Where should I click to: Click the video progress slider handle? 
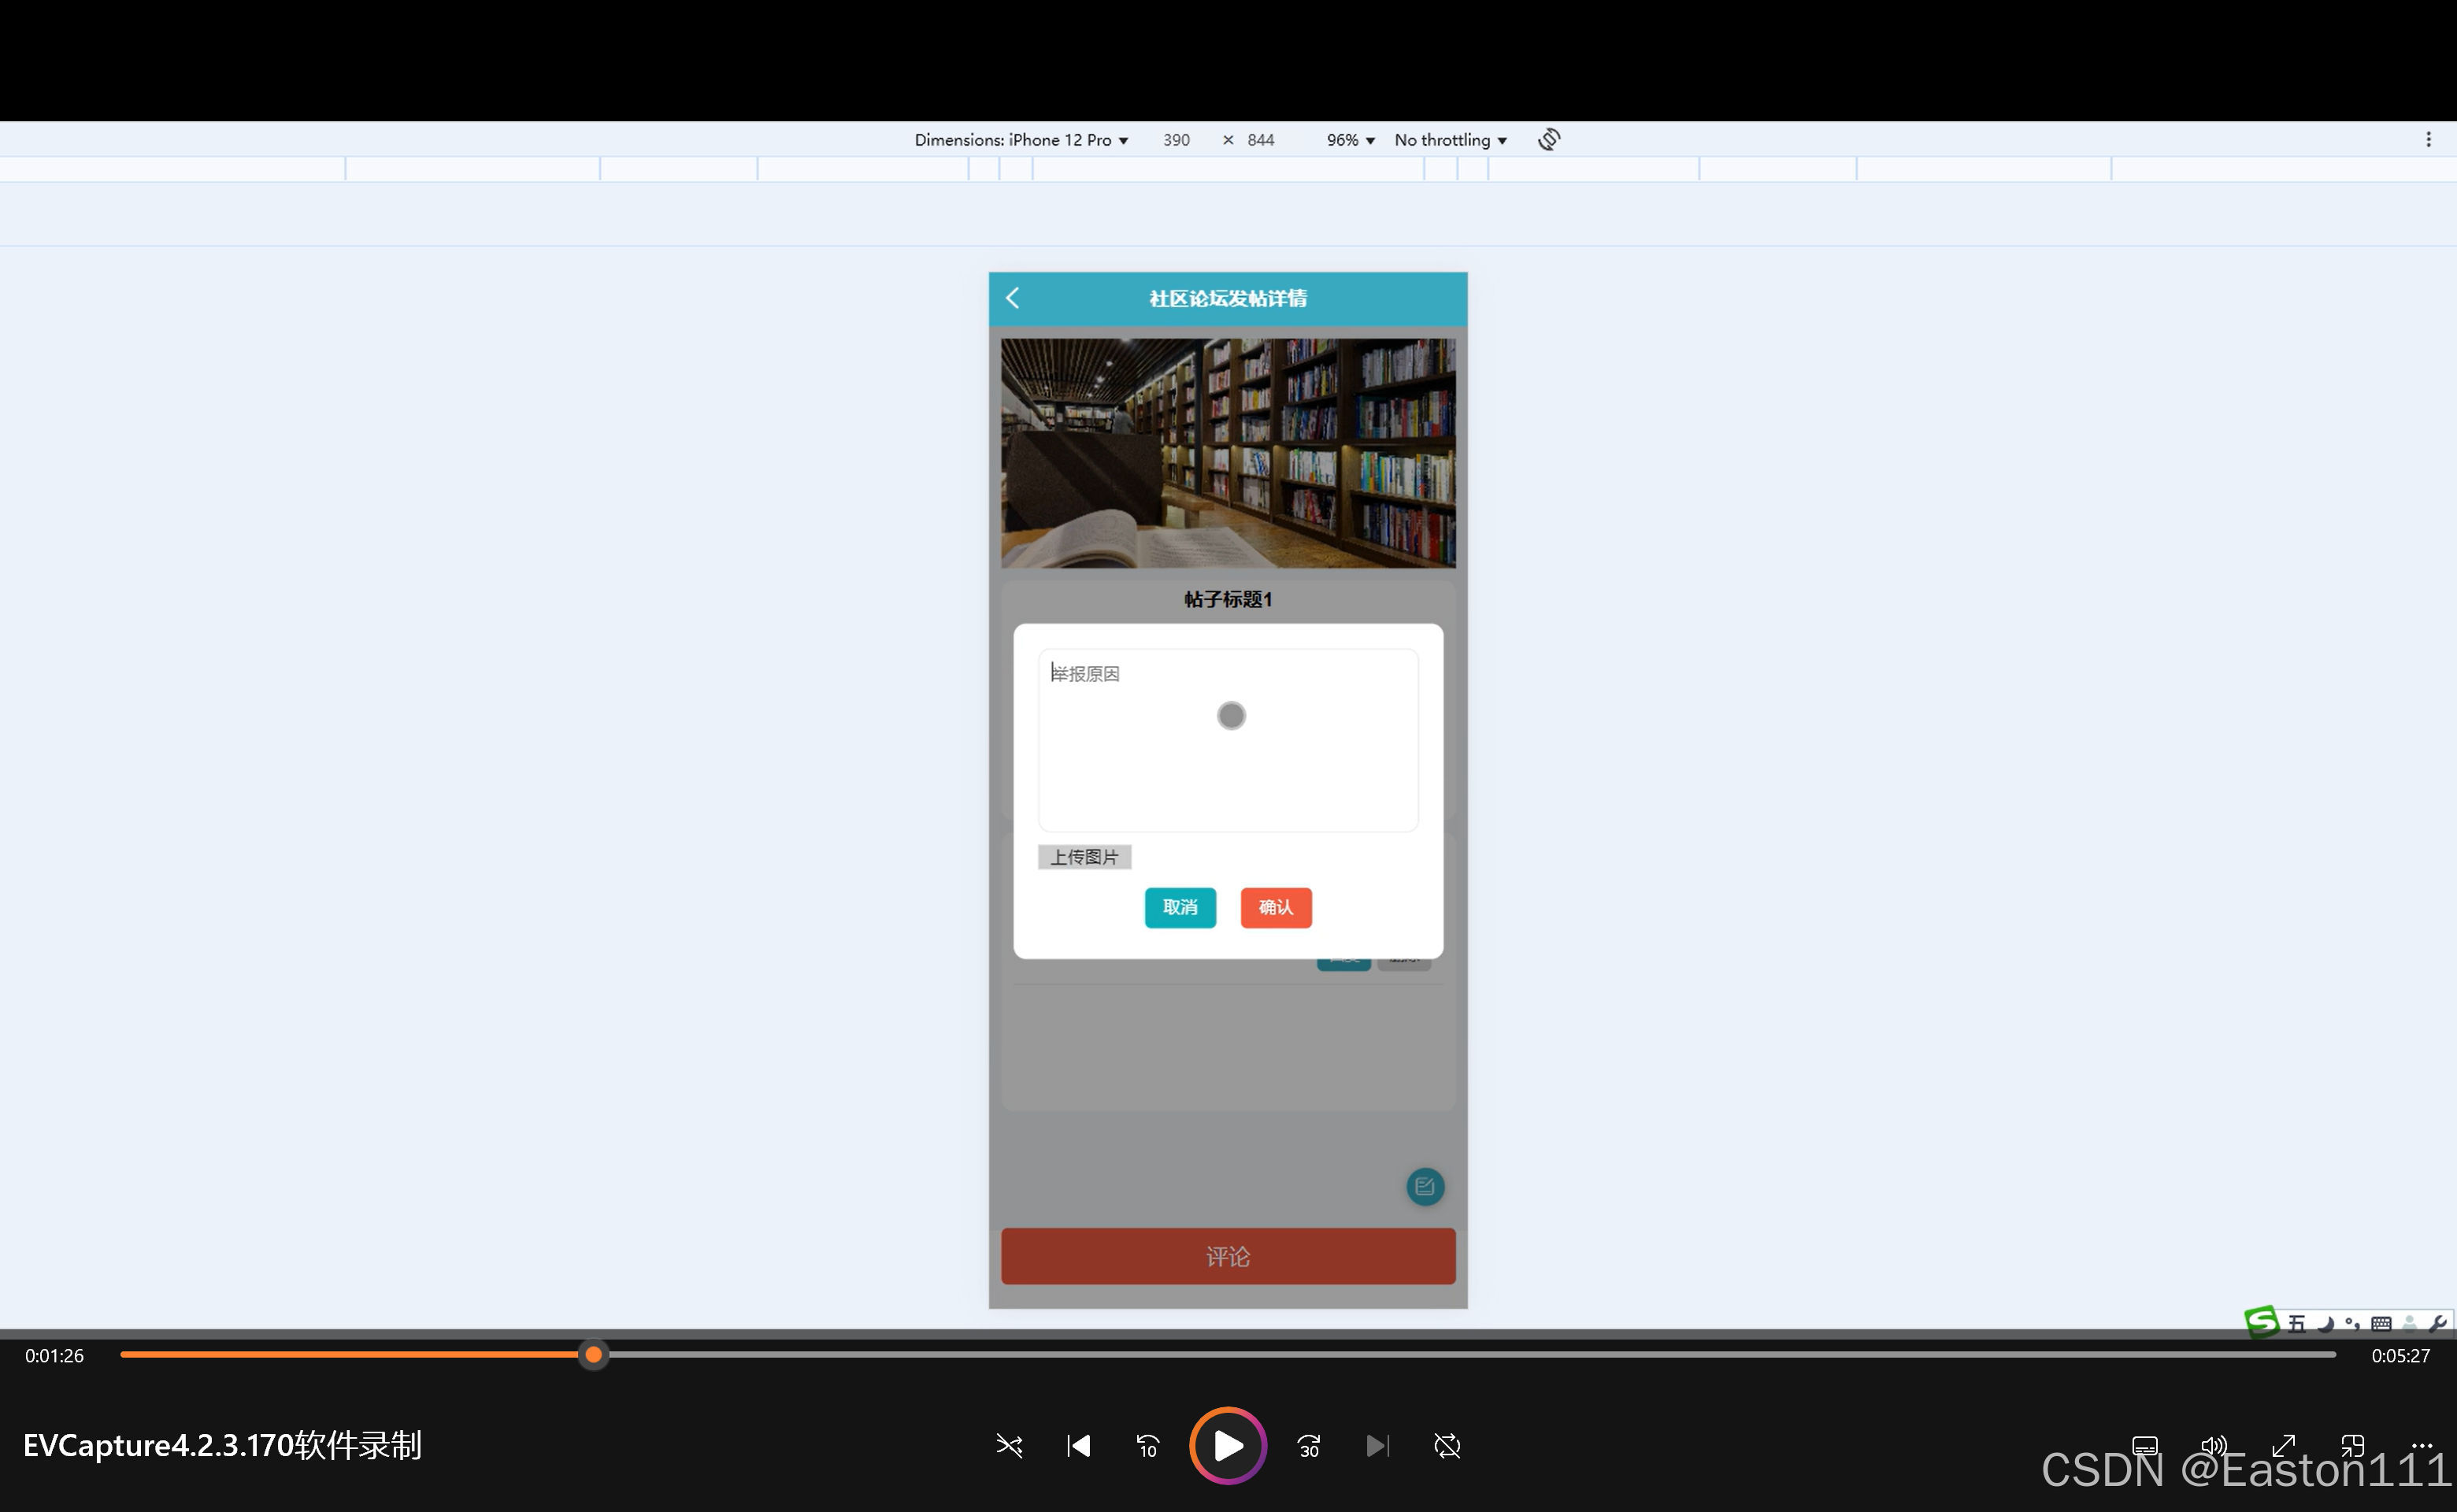tap(593, 1355)
